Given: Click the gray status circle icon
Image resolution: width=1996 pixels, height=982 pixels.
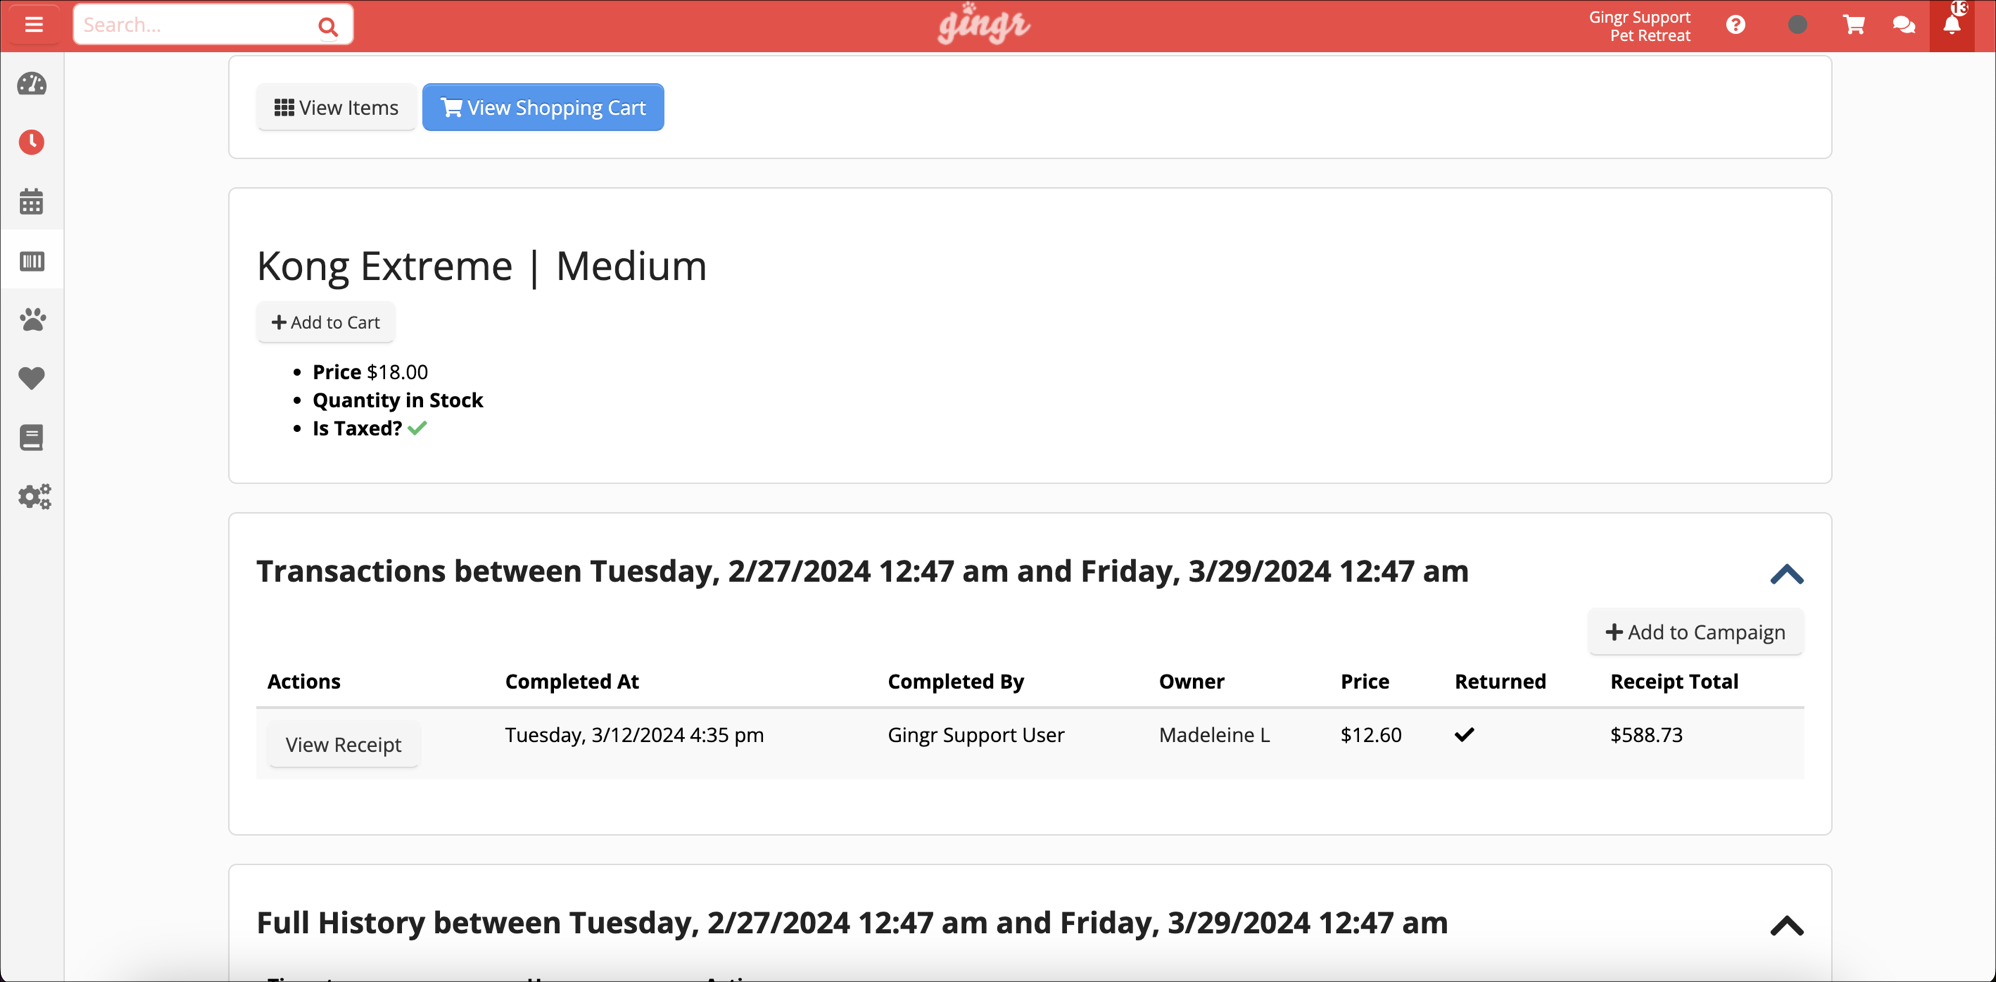Looking at the screenshot, I should (x=1797, y=25).
